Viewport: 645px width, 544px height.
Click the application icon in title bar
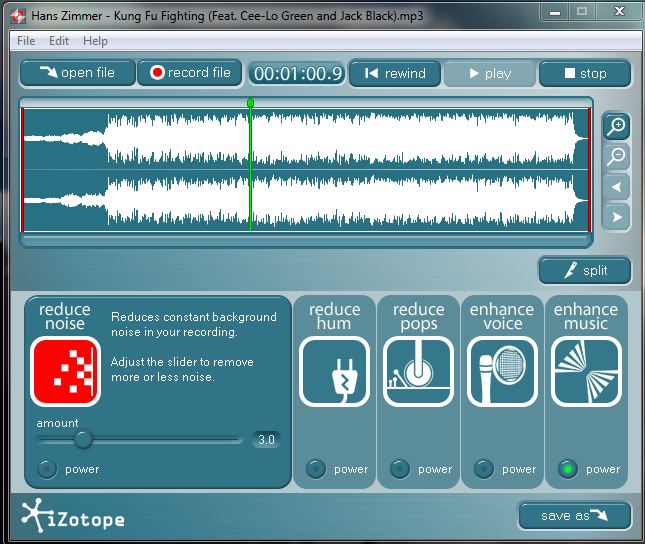tap(19, 16)
